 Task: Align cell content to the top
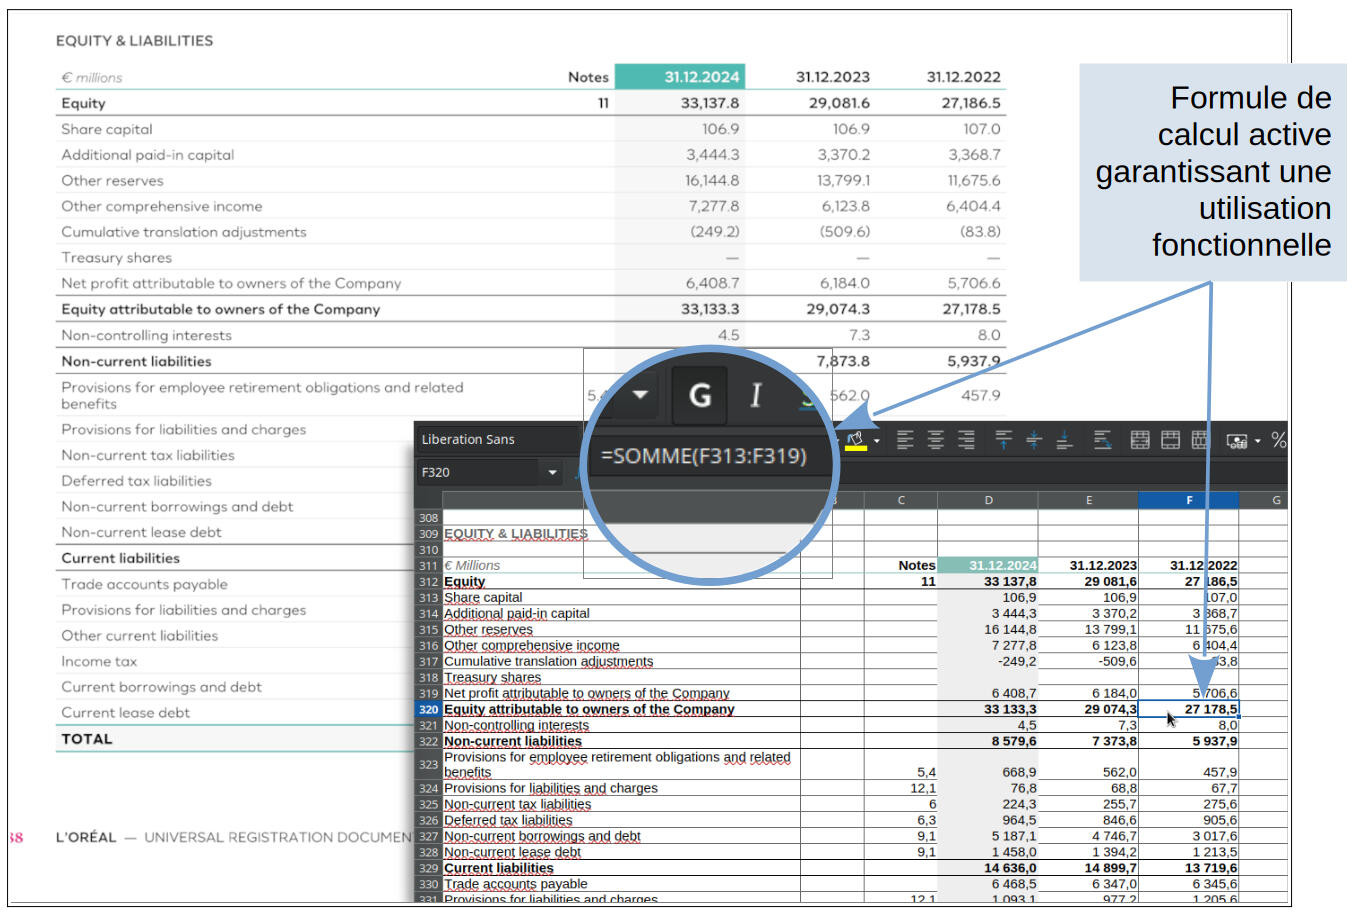click(1003, 441)
